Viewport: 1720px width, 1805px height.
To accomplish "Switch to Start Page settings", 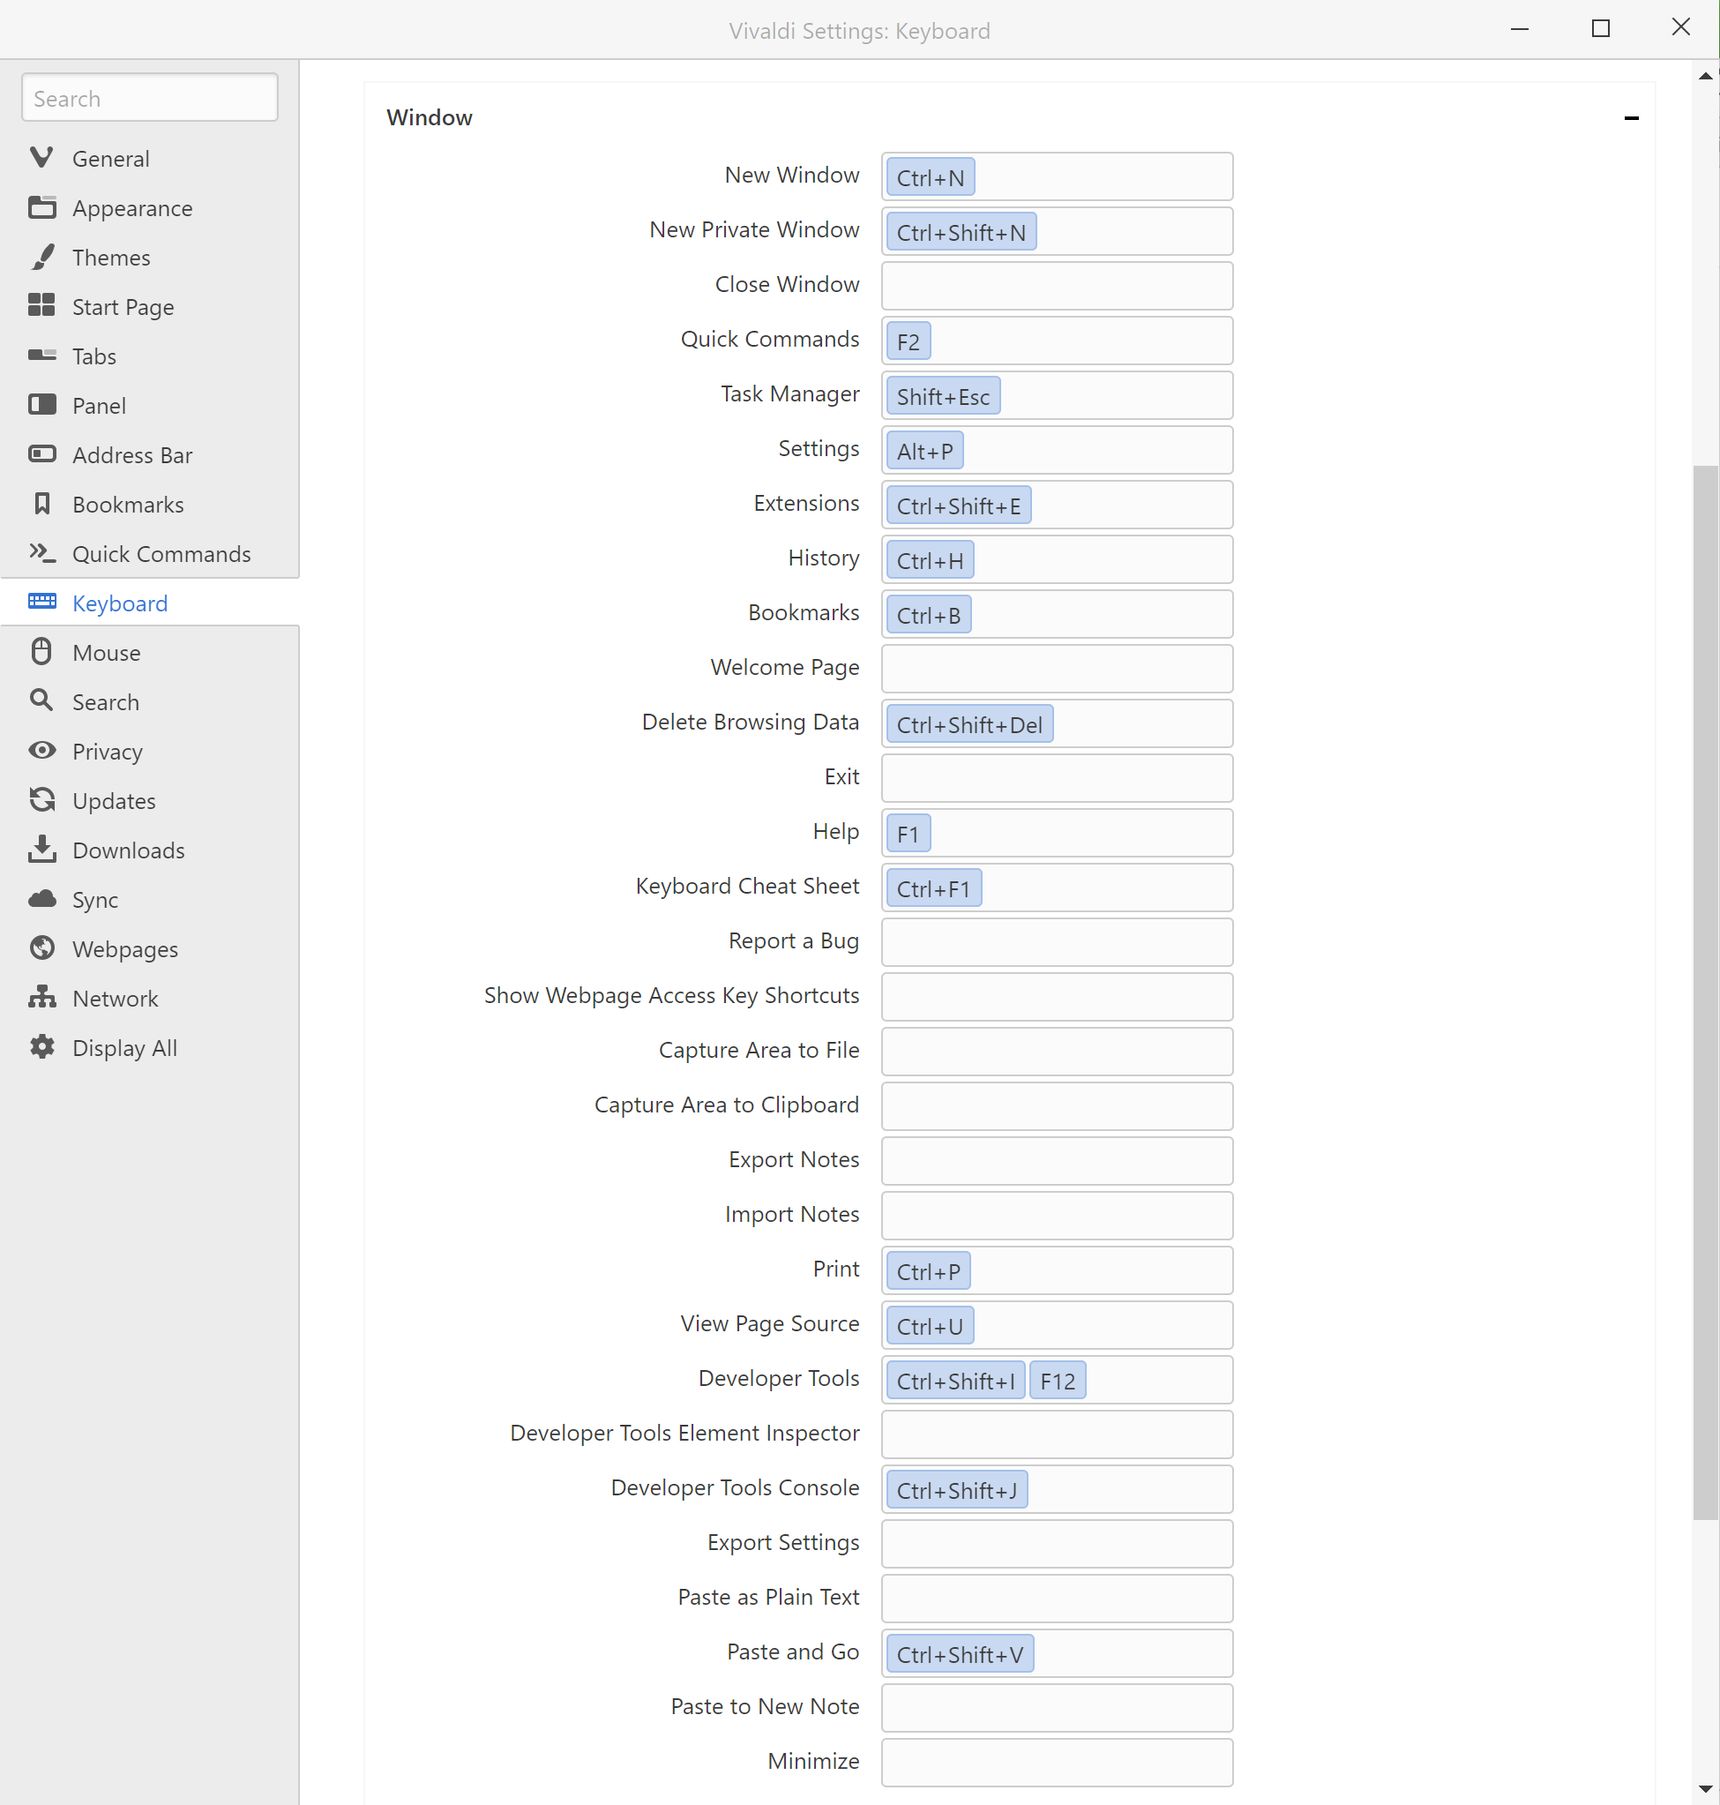I will coord(150,306).
